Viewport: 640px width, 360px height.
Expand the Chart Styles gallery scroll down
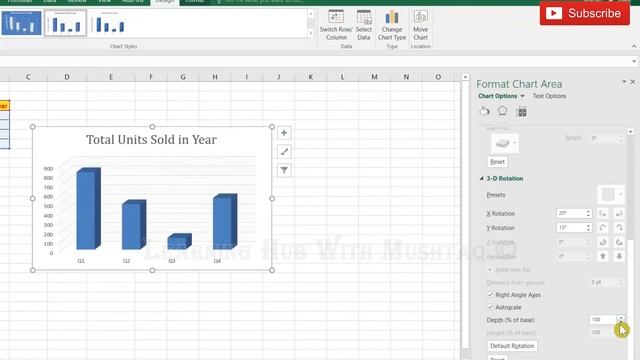311,33
